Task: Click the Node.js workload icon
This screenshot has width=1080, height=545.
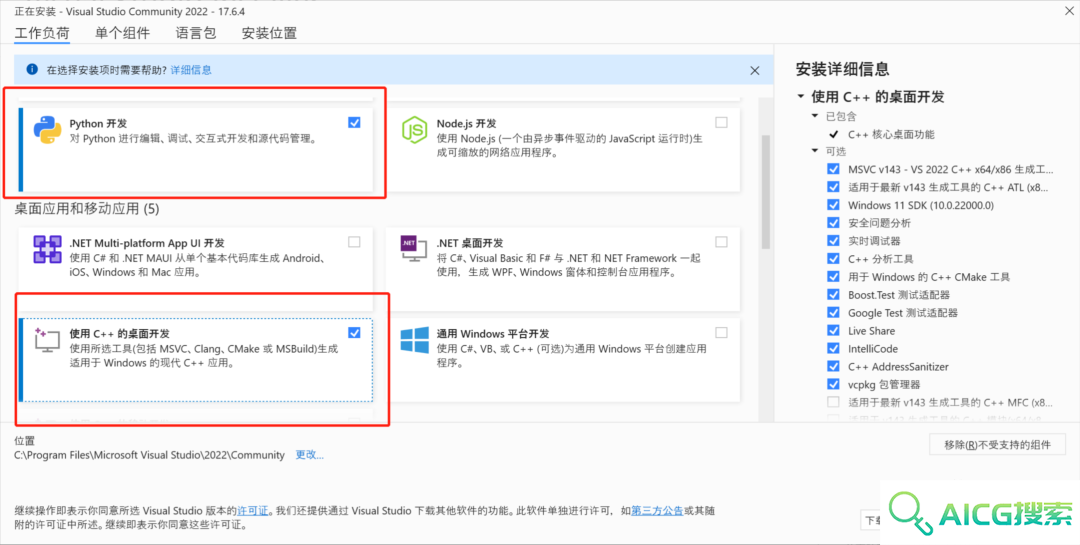Action: [415, 130]
